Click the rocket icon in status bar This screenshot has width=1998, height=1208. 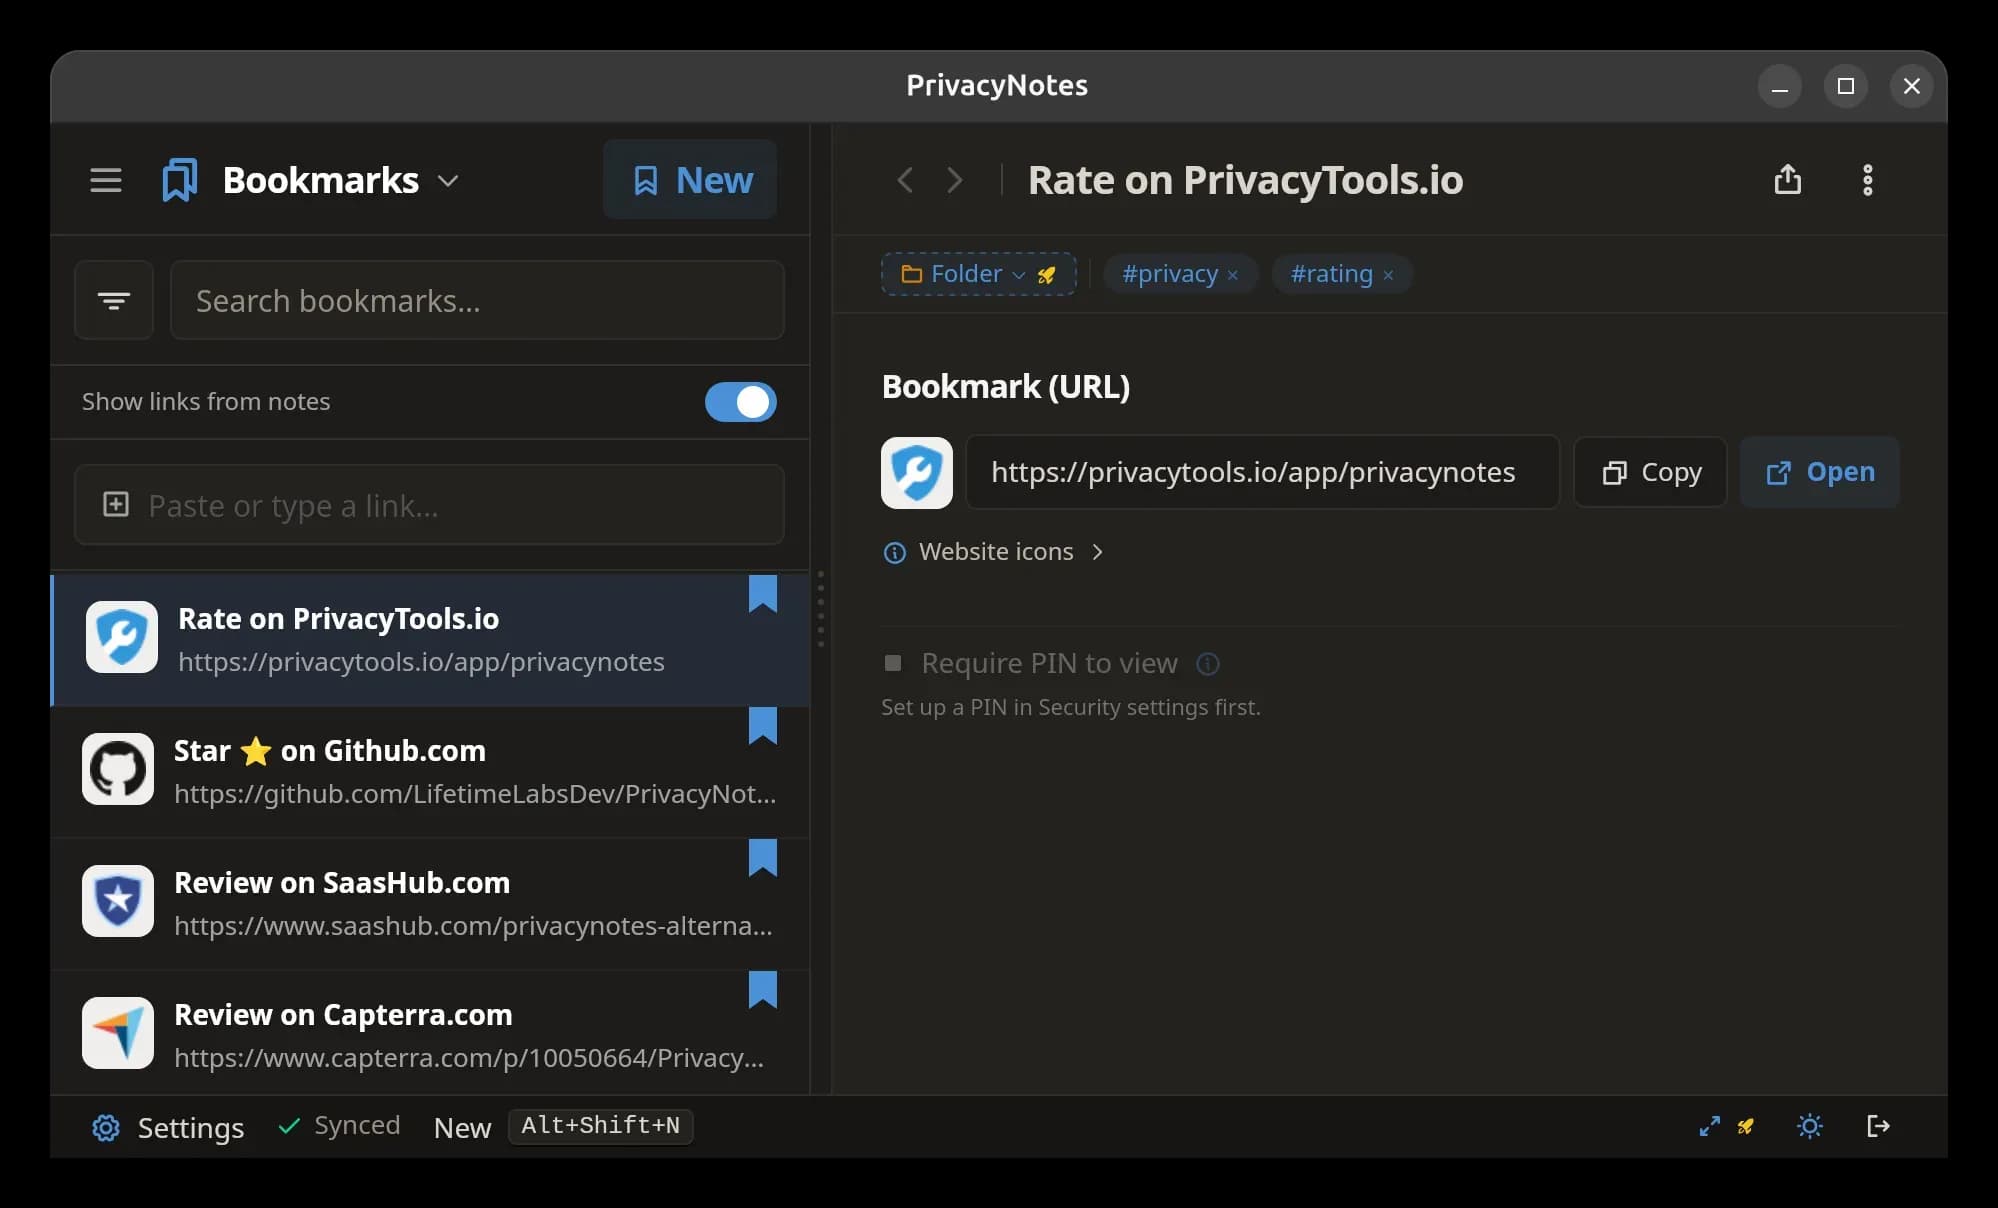click(x=1746, y=1127)
